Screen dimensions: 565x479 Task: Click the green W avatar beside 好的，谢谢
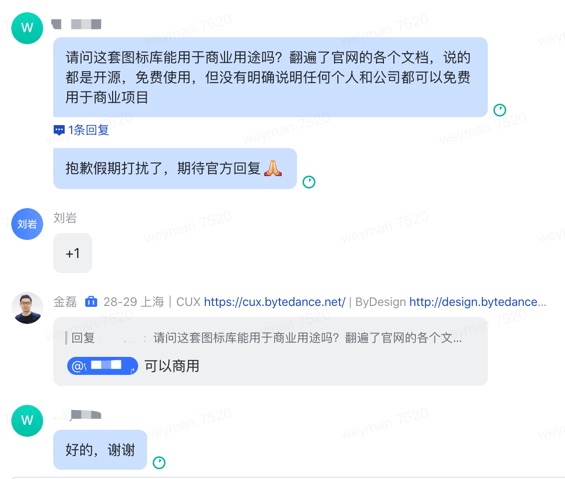(x=27, y=421)
